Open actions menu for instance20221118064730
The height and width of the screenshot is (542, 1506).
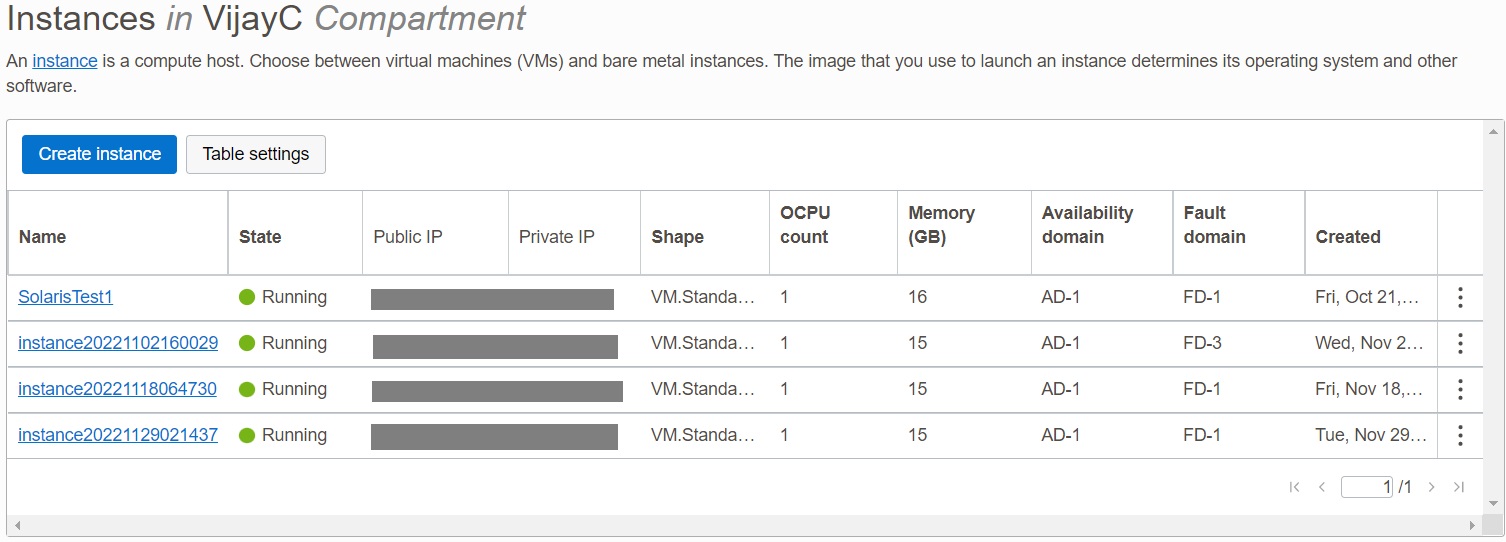pyautogui.click(x=1460, y=389)
